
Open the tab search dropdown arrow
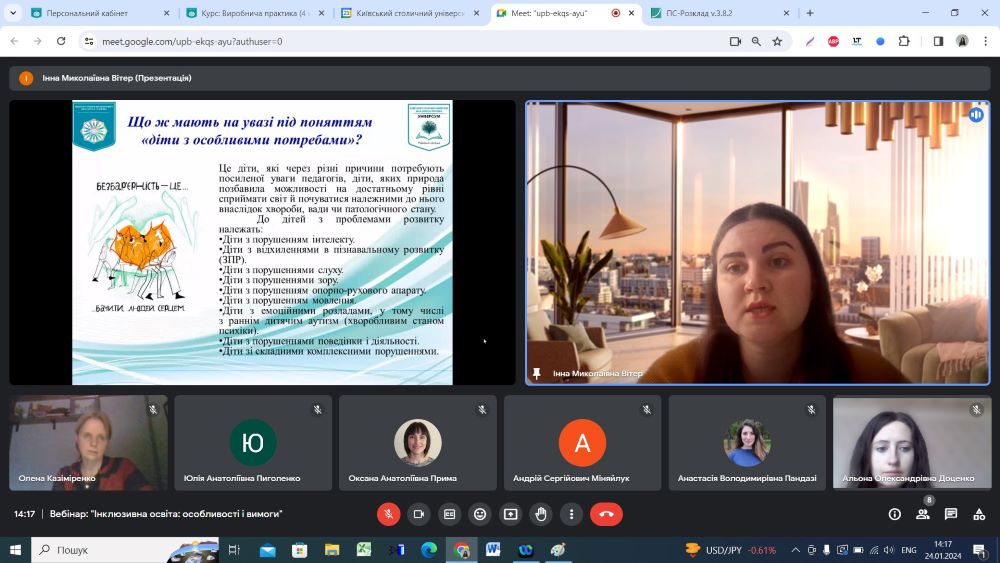point(13,13)
